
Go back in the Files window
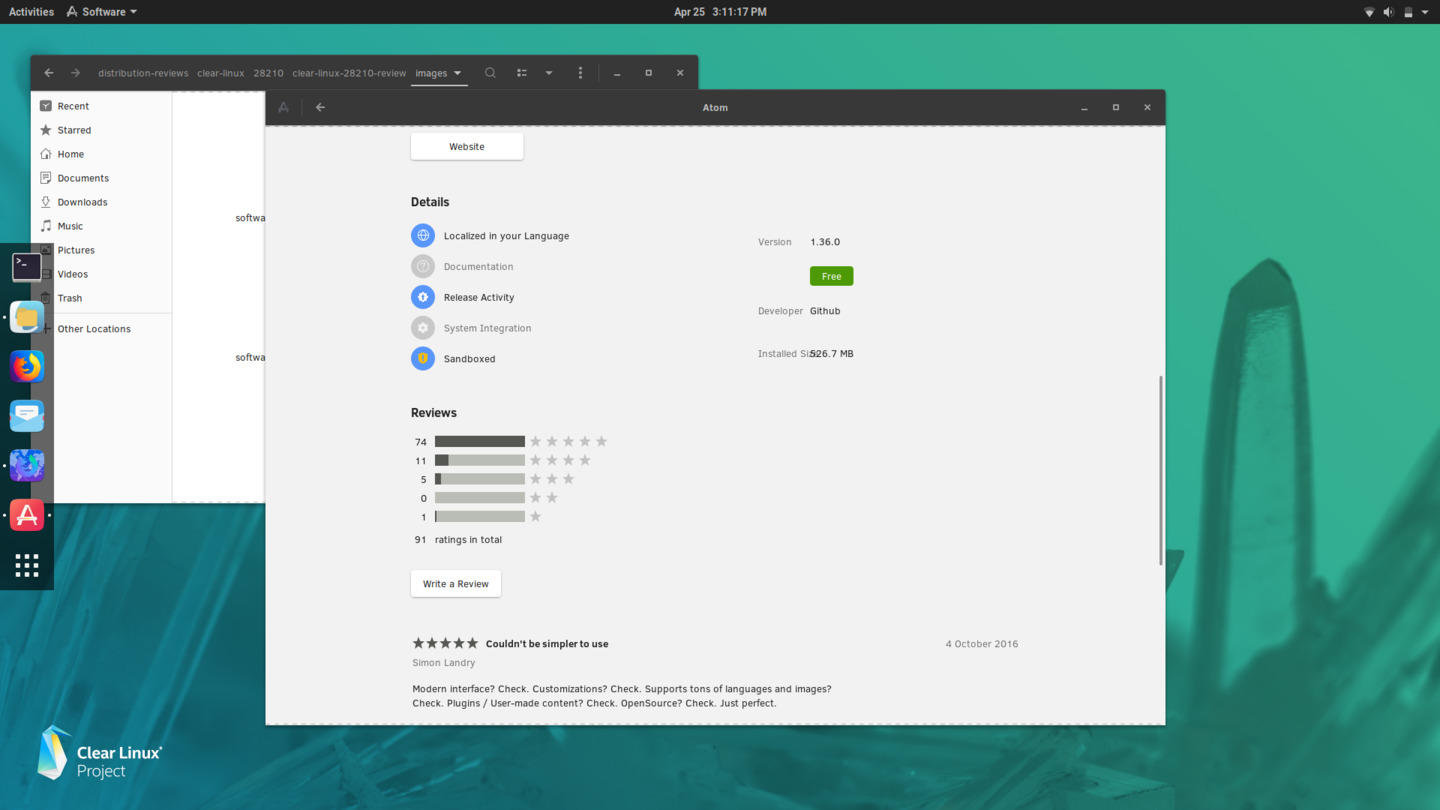point(49,73)
